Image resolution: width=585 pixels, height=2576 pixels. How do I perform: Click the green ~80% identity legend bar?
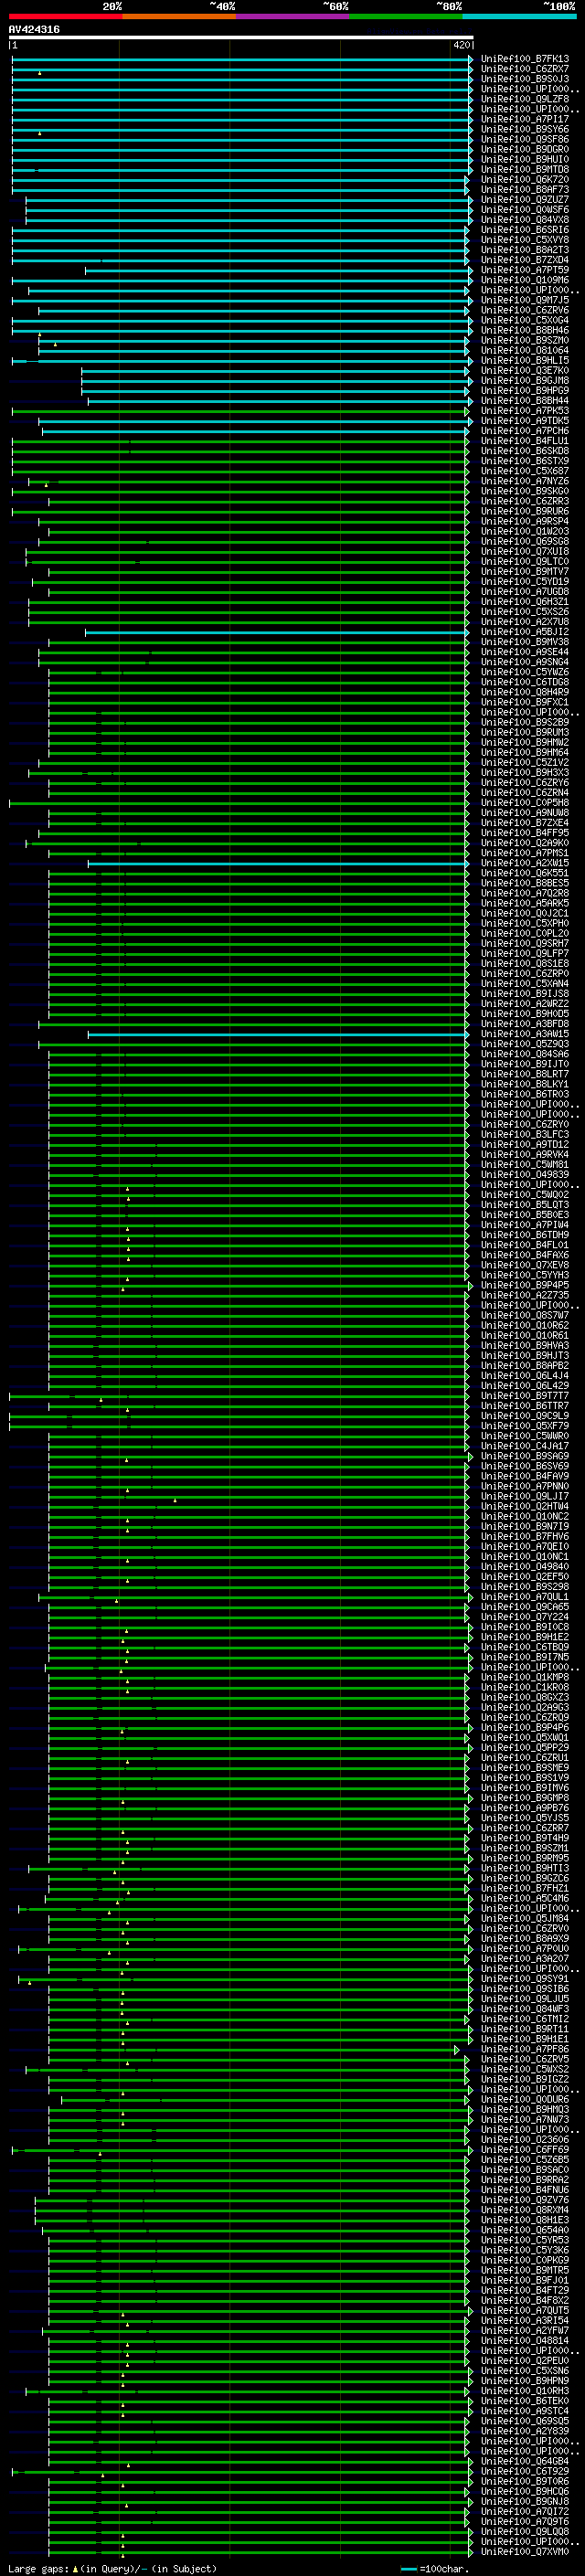tap(406, 16)
